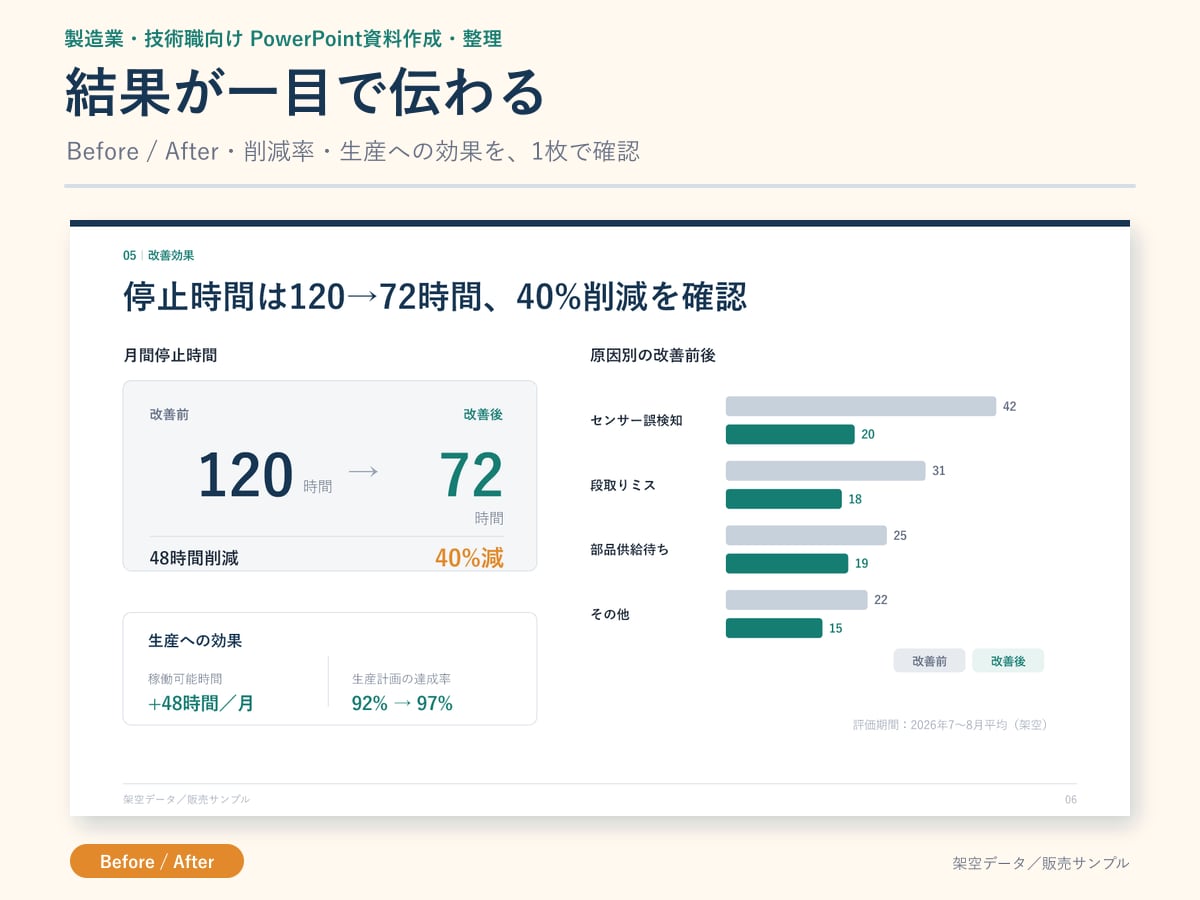Click the gray 段取りミス bar valued 31
Viewport: 1200px width, 900px height.
[x=825, y=471]
